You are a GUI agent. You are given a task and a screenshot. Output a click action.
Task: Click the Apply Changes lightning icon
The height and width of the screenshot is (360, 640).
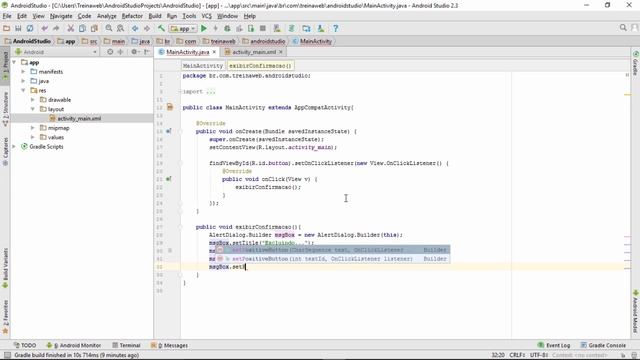coord(216,28)
